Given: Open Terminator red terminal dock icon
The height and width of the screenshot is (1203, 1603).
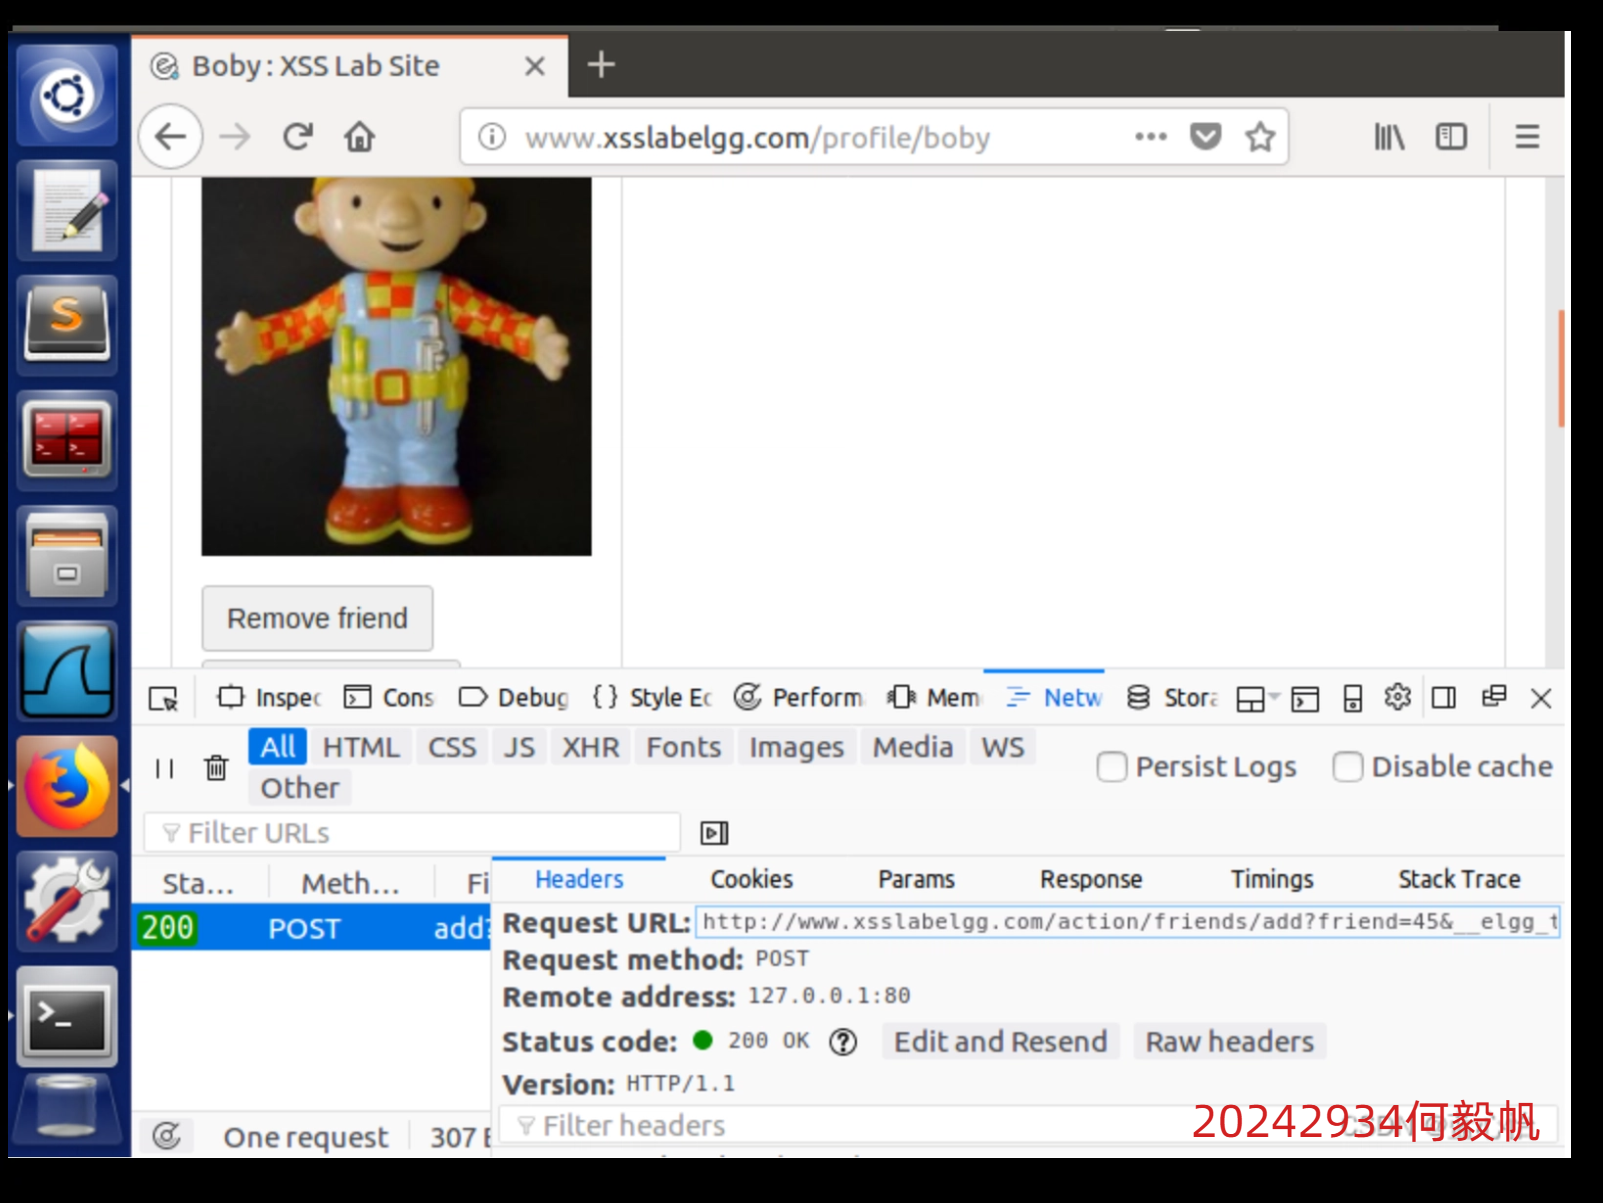Looking at the screenshot, I should point(67,441).
